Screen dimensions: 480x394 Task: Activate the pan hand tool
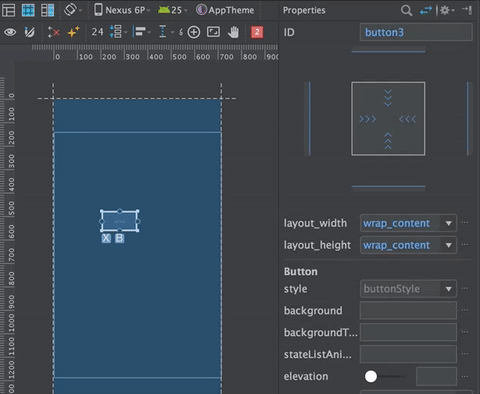coord(233,32)
